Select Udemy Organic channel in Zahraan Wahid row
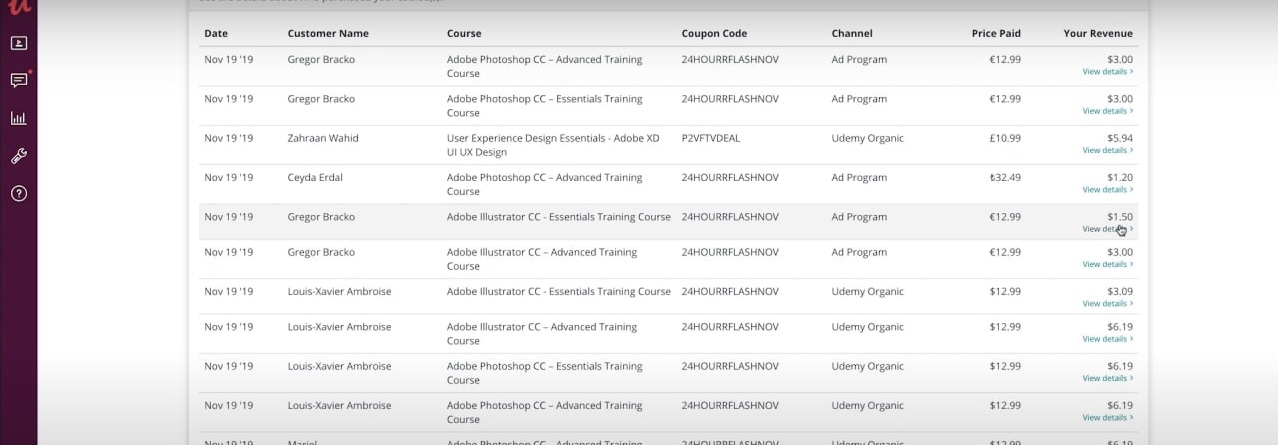Image resolution: width=1278 pixels, height=445 pixels. click(867, 138)
